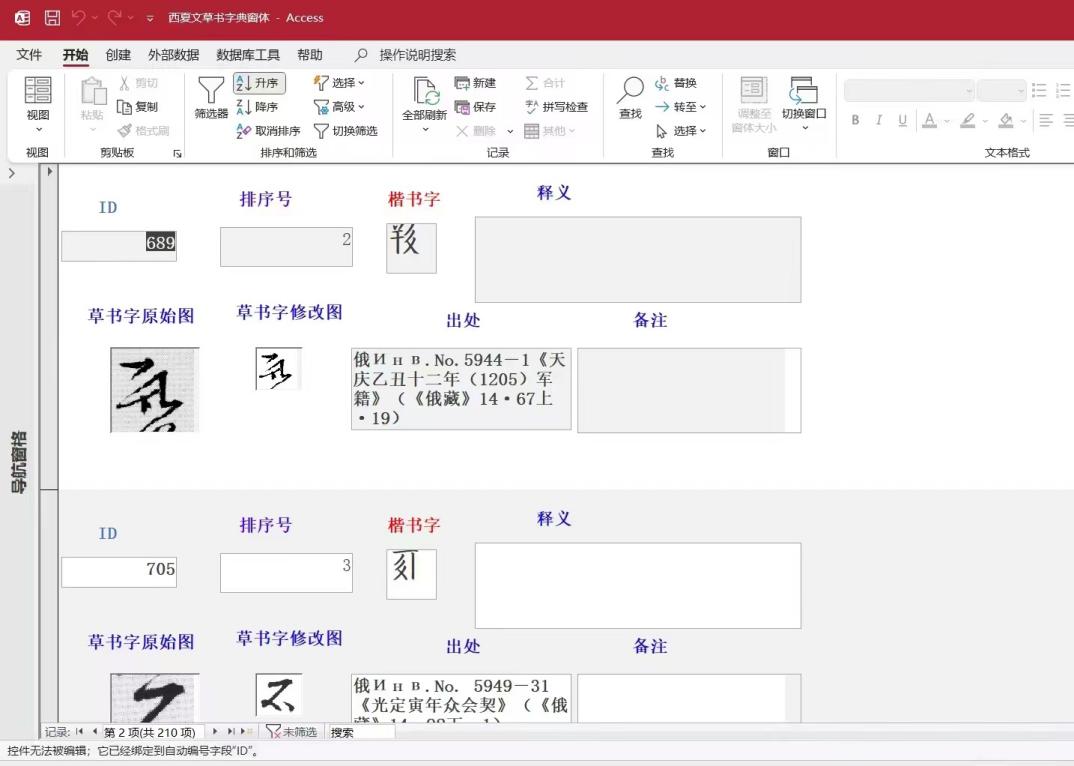Run 拼写检查 spell check
The width and height of the screenshot is (1074, 766).
556,107
